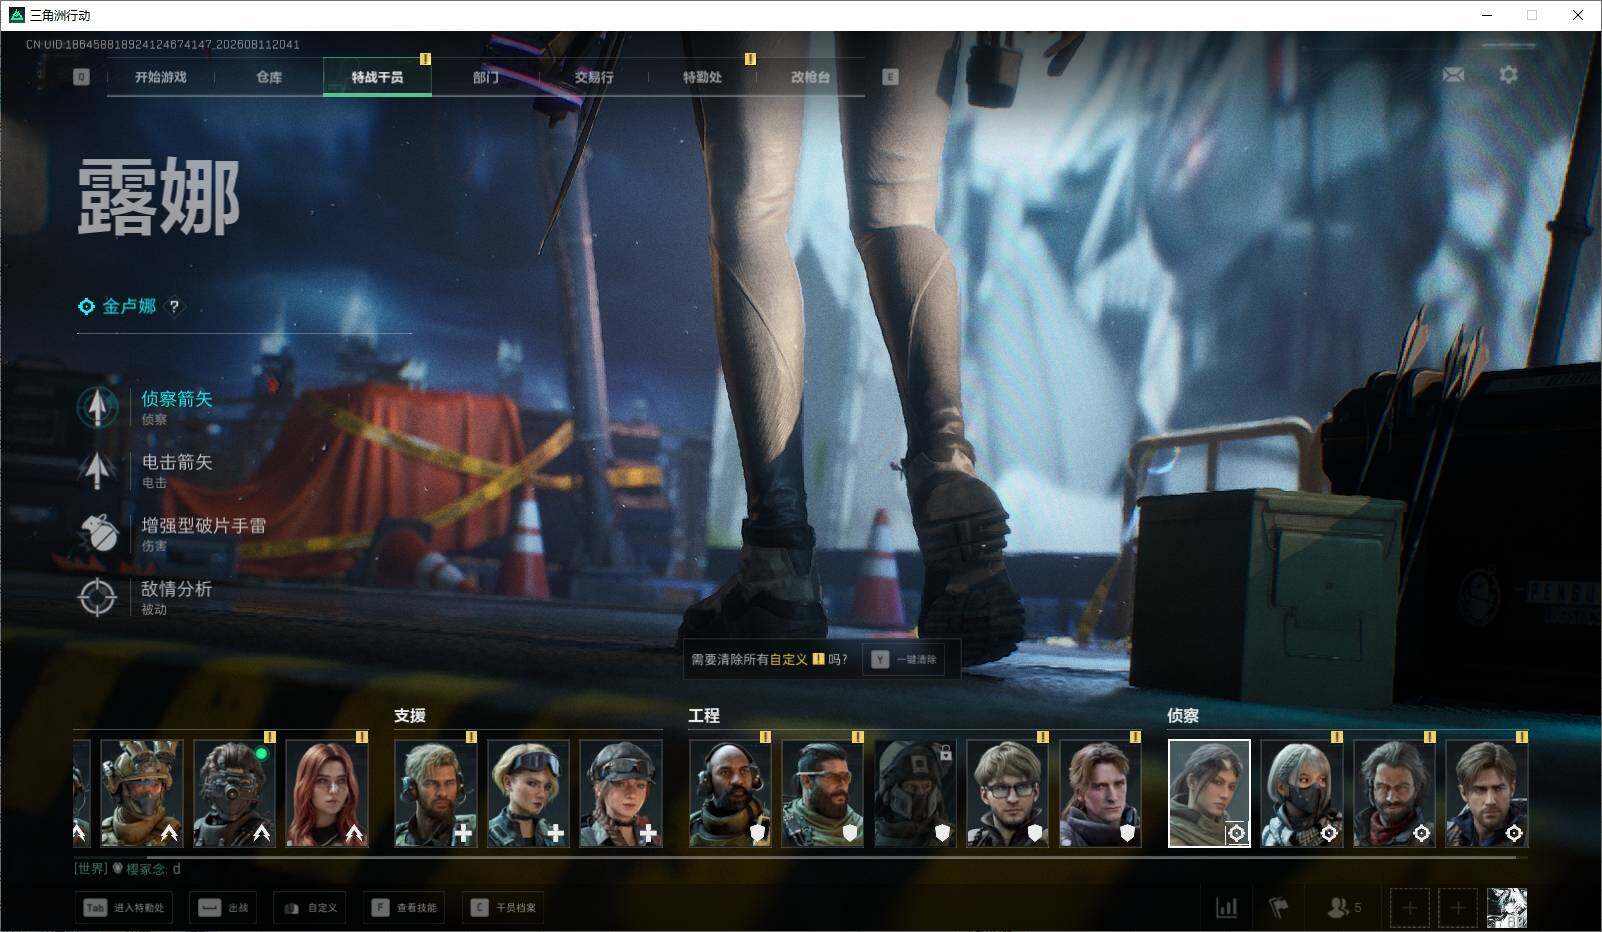
Task: Open the player avatar in the bottom corner
Action: click(x=1507, y=907)
